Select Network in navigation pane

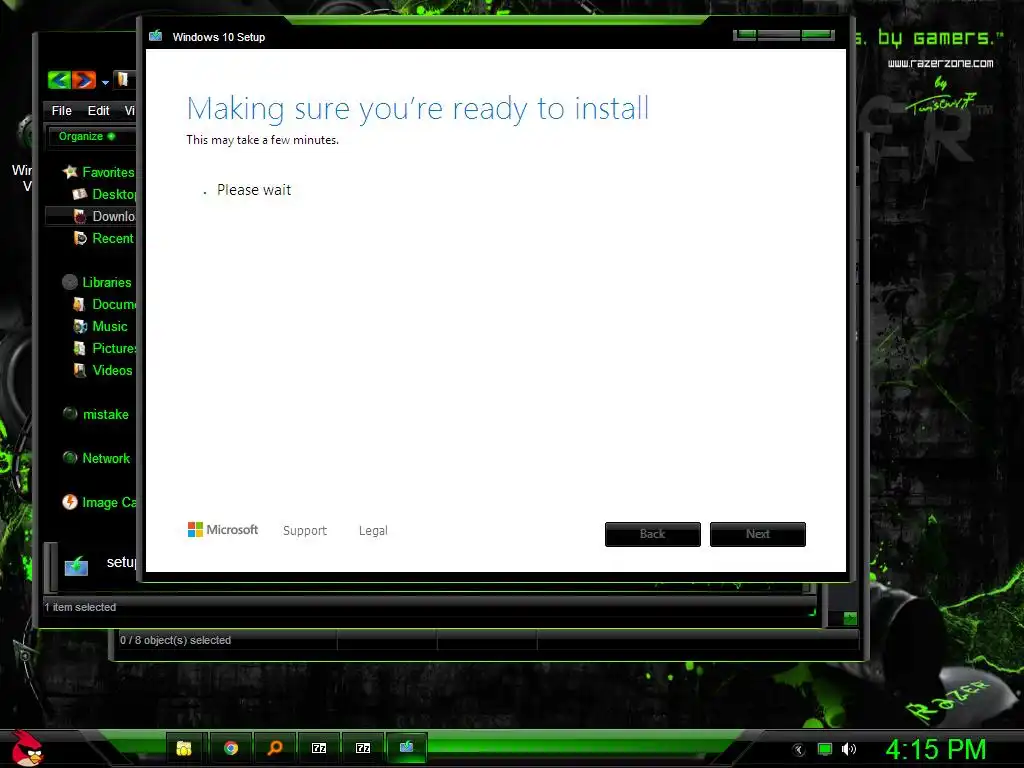coord(106,458)
